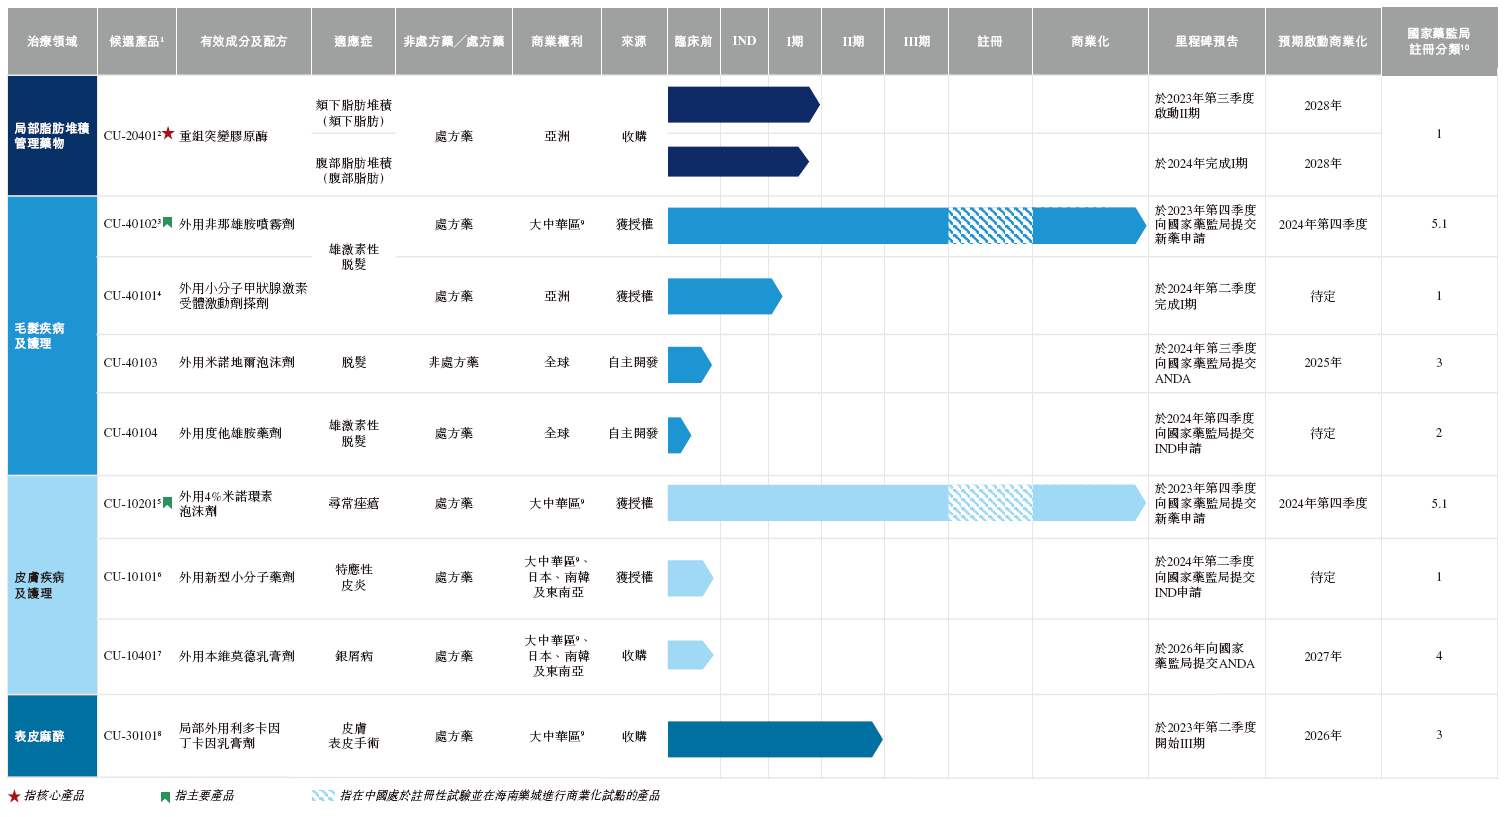Image resolution: width=1506 pixels, height=817 pixels.
Task: Click the 商業權利 column header
Action: 557,41
